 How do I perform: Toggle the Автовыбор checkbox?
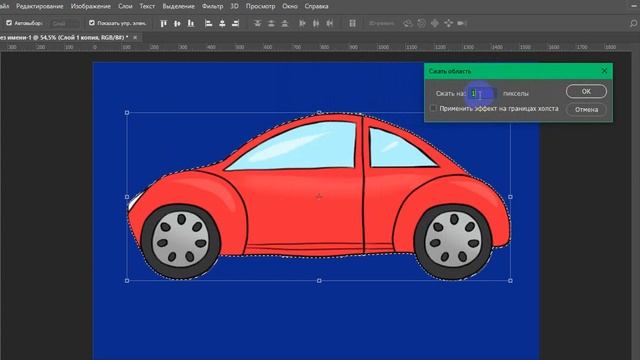click(9, 23)
